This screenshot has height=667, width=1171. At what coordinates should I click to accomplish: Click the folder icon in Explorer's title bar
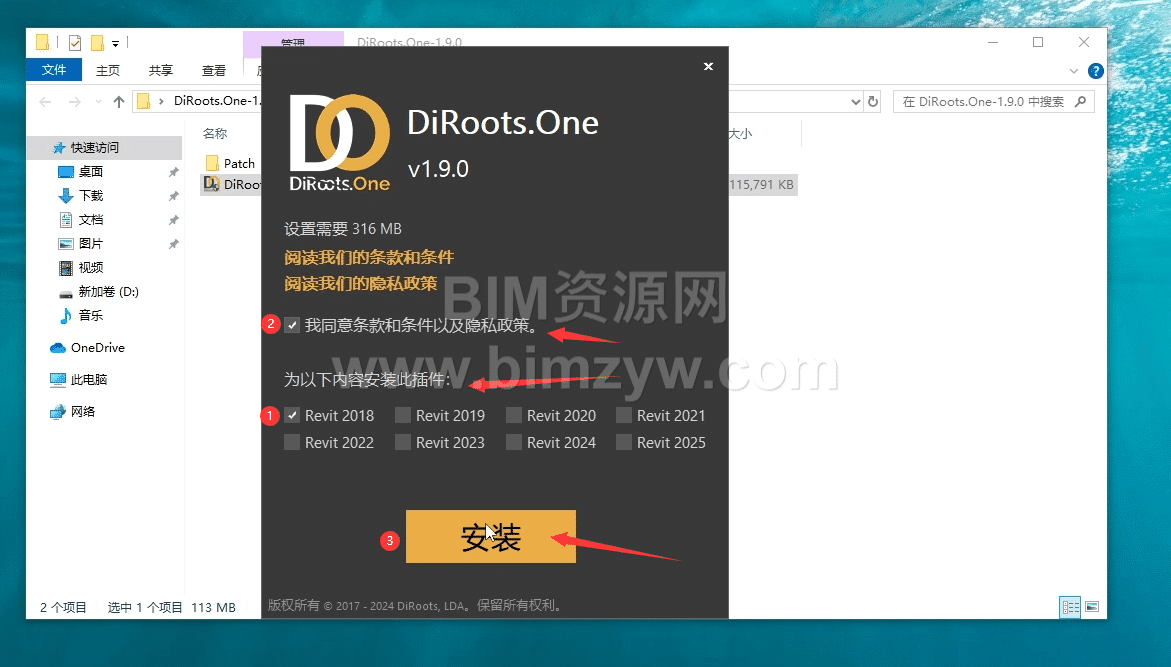coord(43,43)
